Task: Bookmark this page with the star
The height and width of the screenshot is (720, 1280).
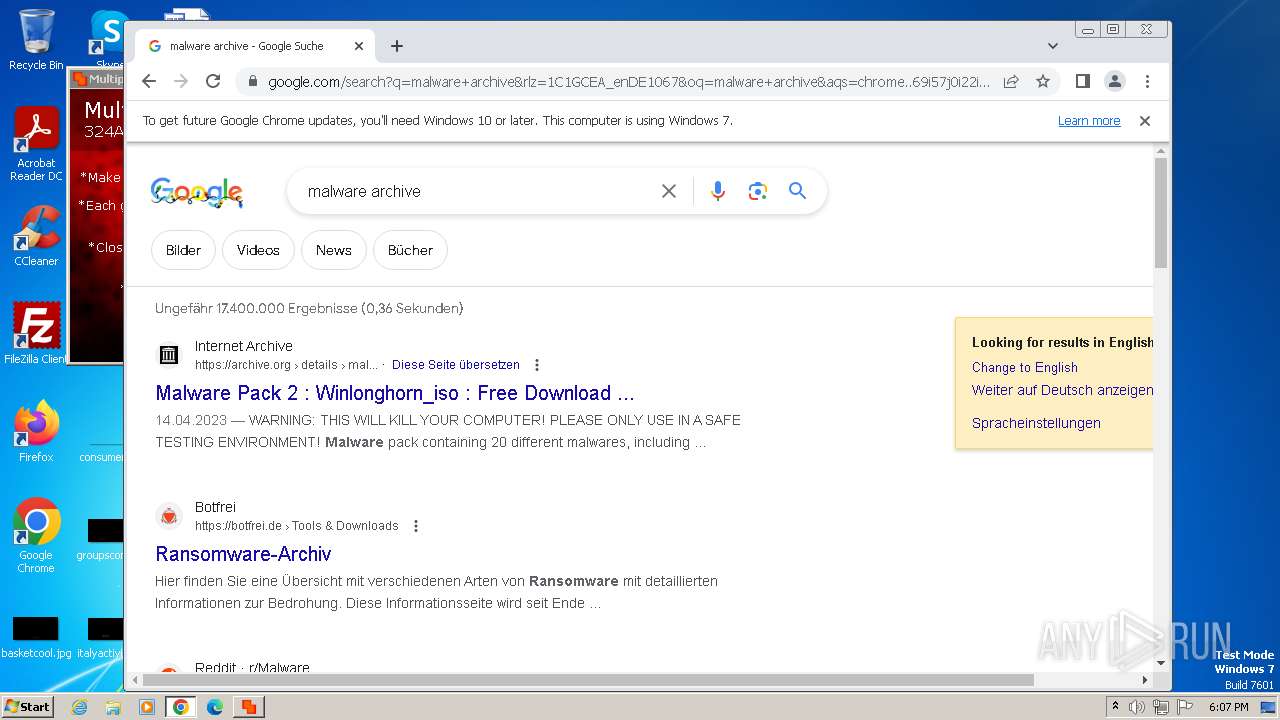Action: pyautogui.click(x=1043, y=81)
